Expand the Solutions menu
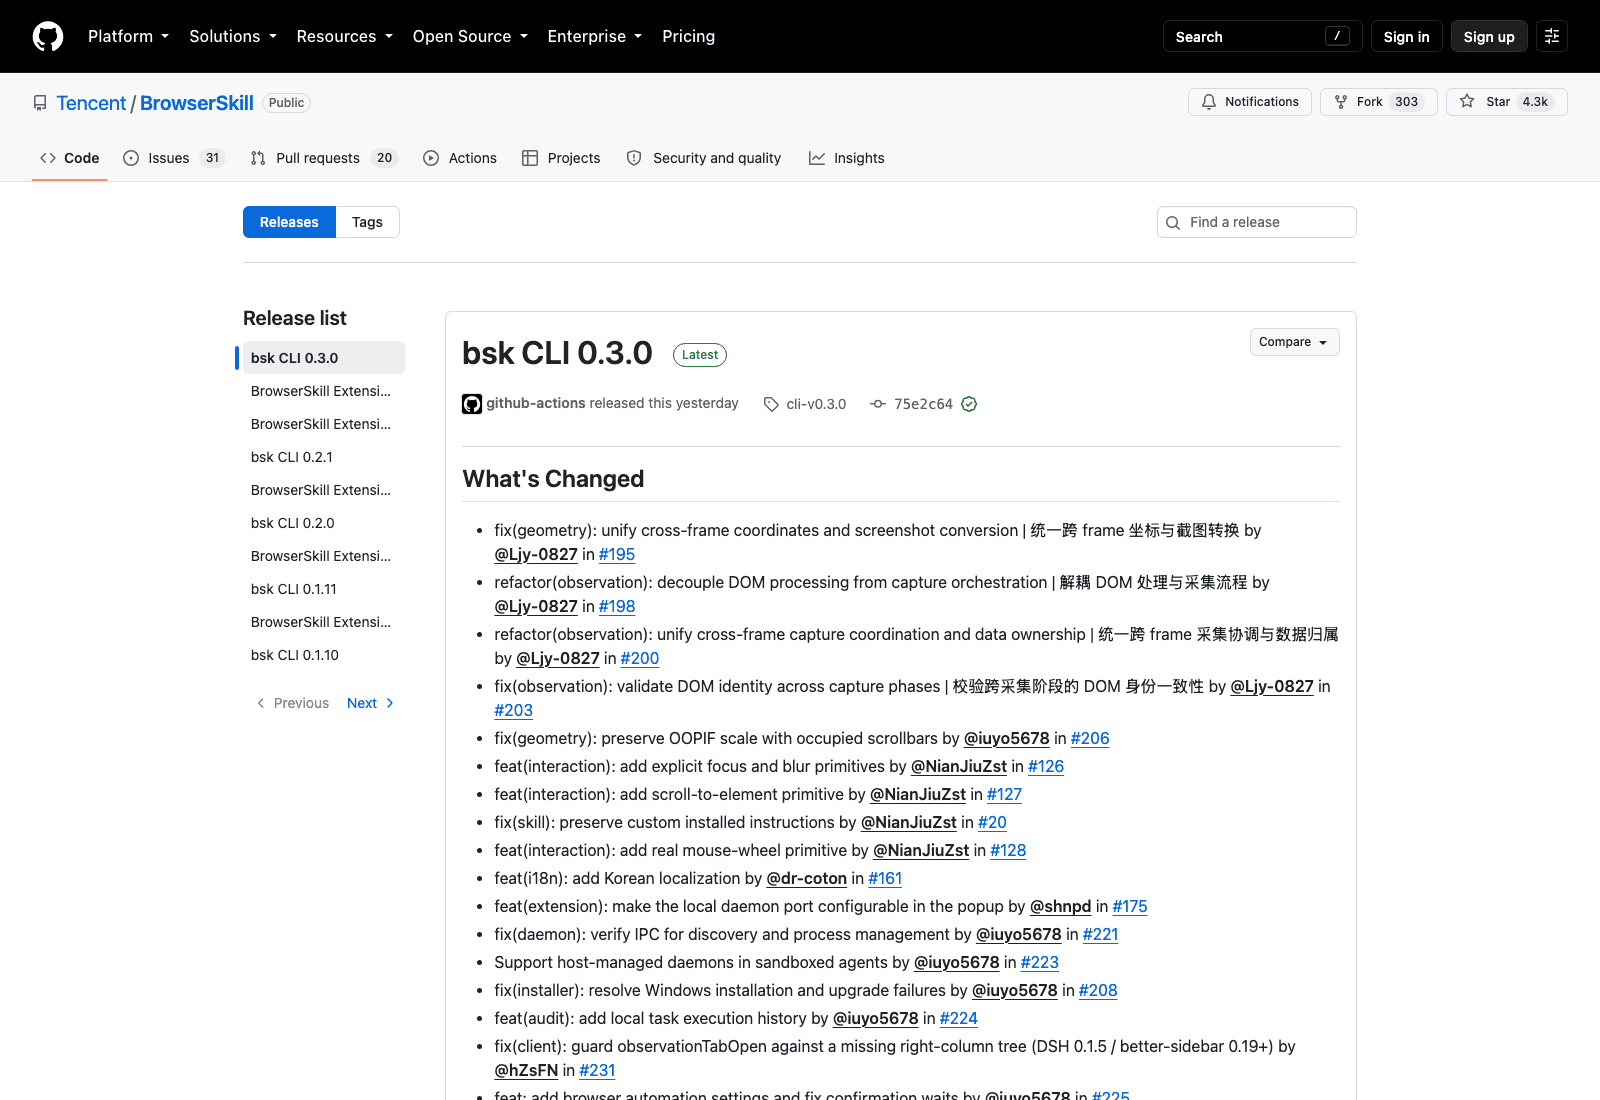This screenshot has width=1600, height=1100. click(x=233, y=36)
